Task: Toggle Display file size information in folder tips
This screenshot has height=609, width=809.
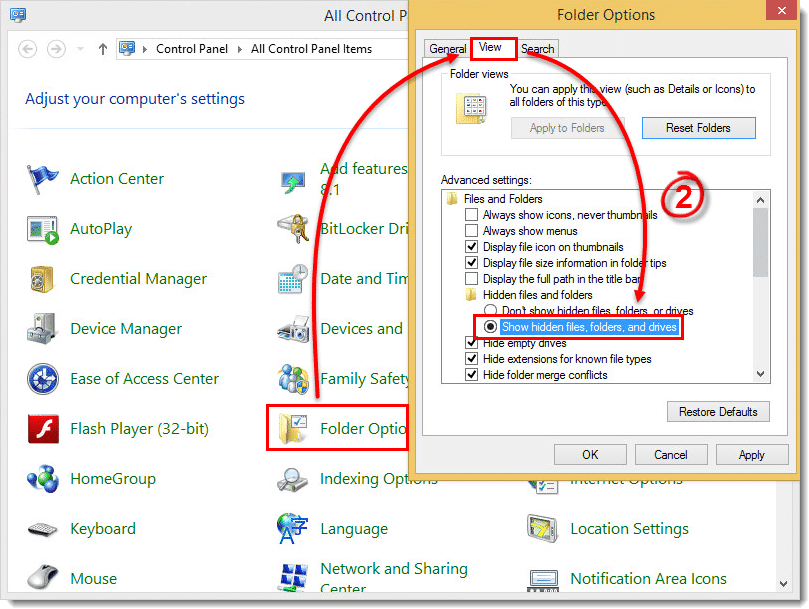Action: (x=471, y=263)
